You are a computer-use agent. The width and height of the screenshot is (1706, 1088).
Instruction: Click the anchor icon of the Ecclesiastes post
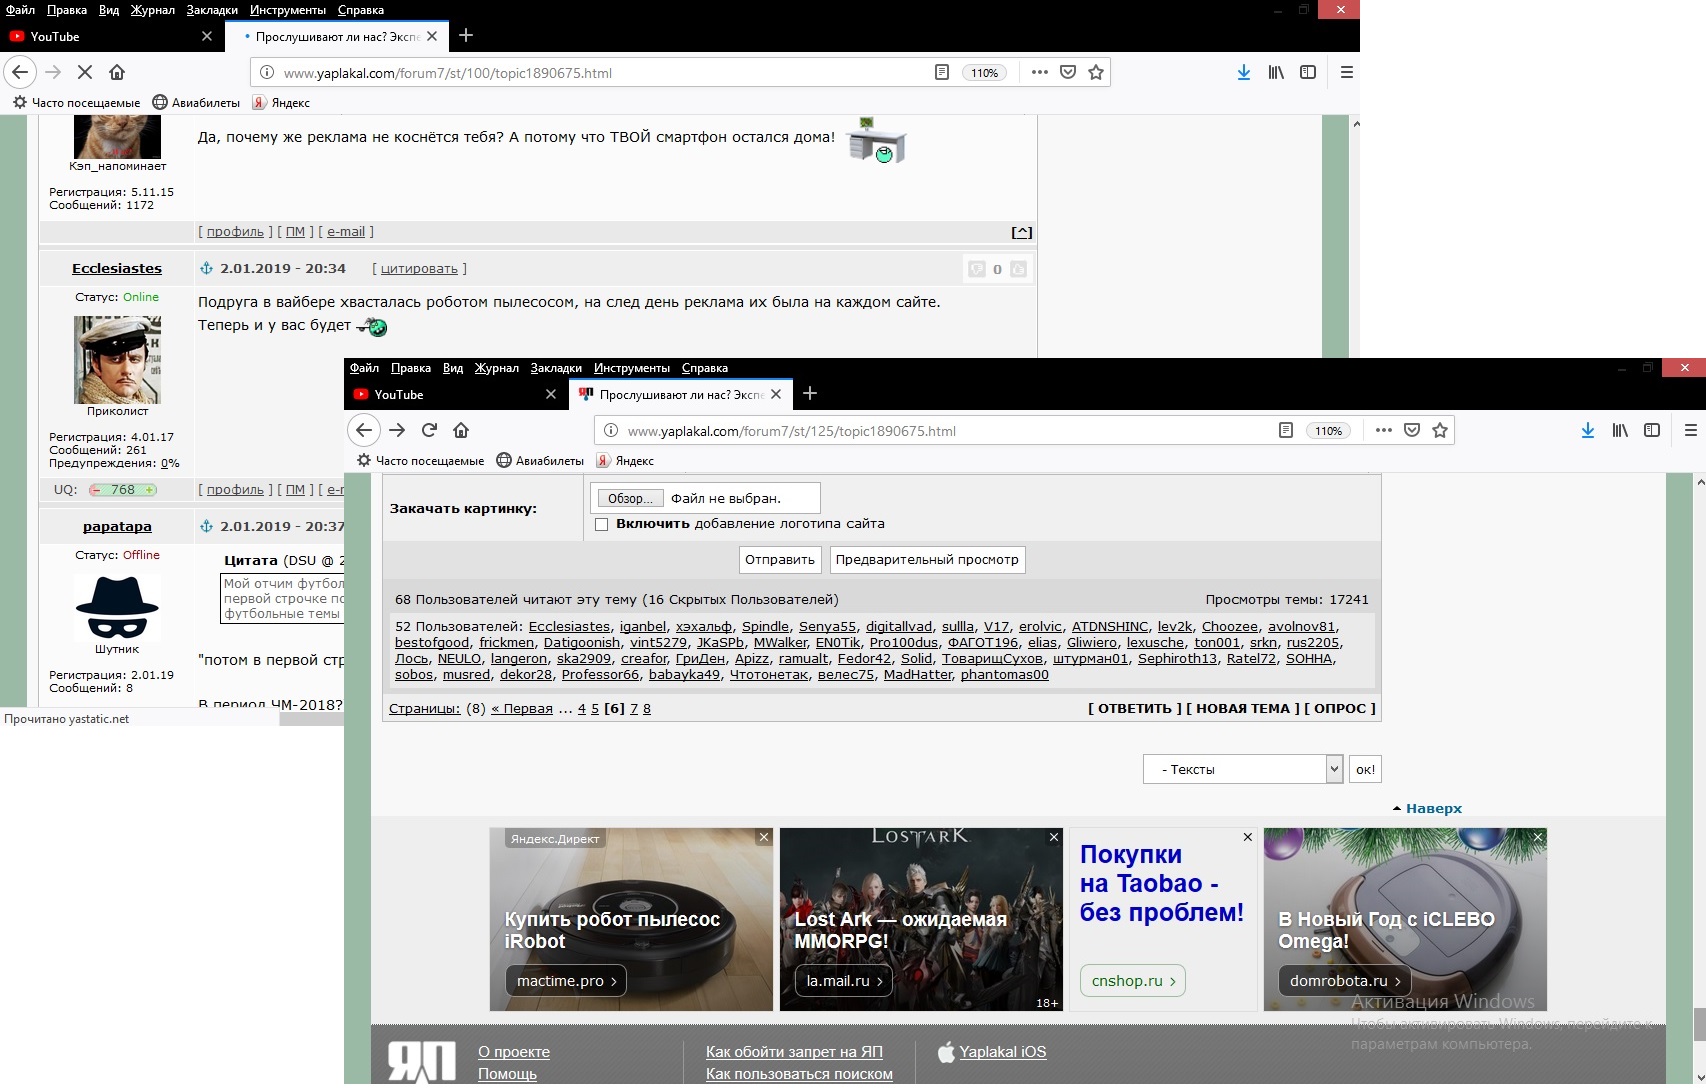(x=207, y=268)
